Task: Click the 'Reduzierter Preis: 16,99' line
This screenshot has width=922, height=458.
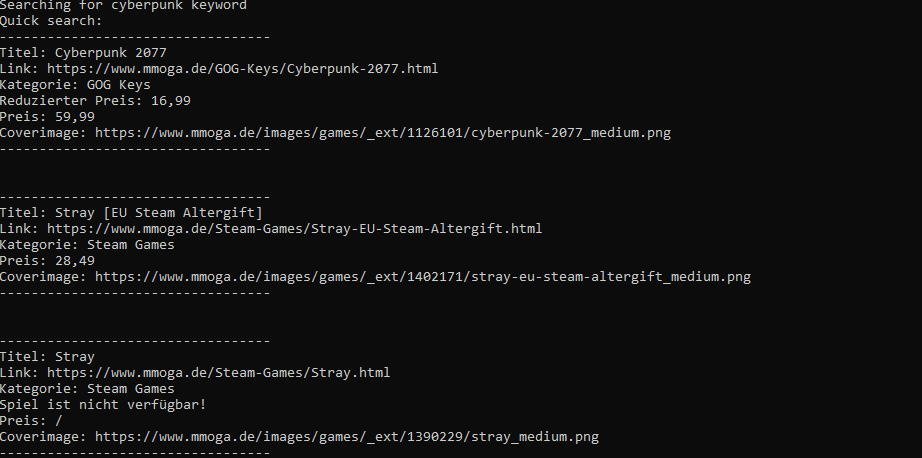Action: click(x=95, y=101)
